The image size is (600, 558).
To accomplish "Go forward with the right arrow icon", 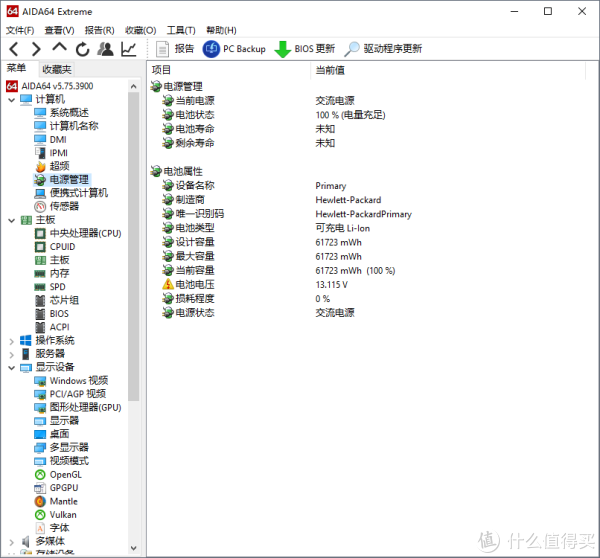I will (36, 49).
